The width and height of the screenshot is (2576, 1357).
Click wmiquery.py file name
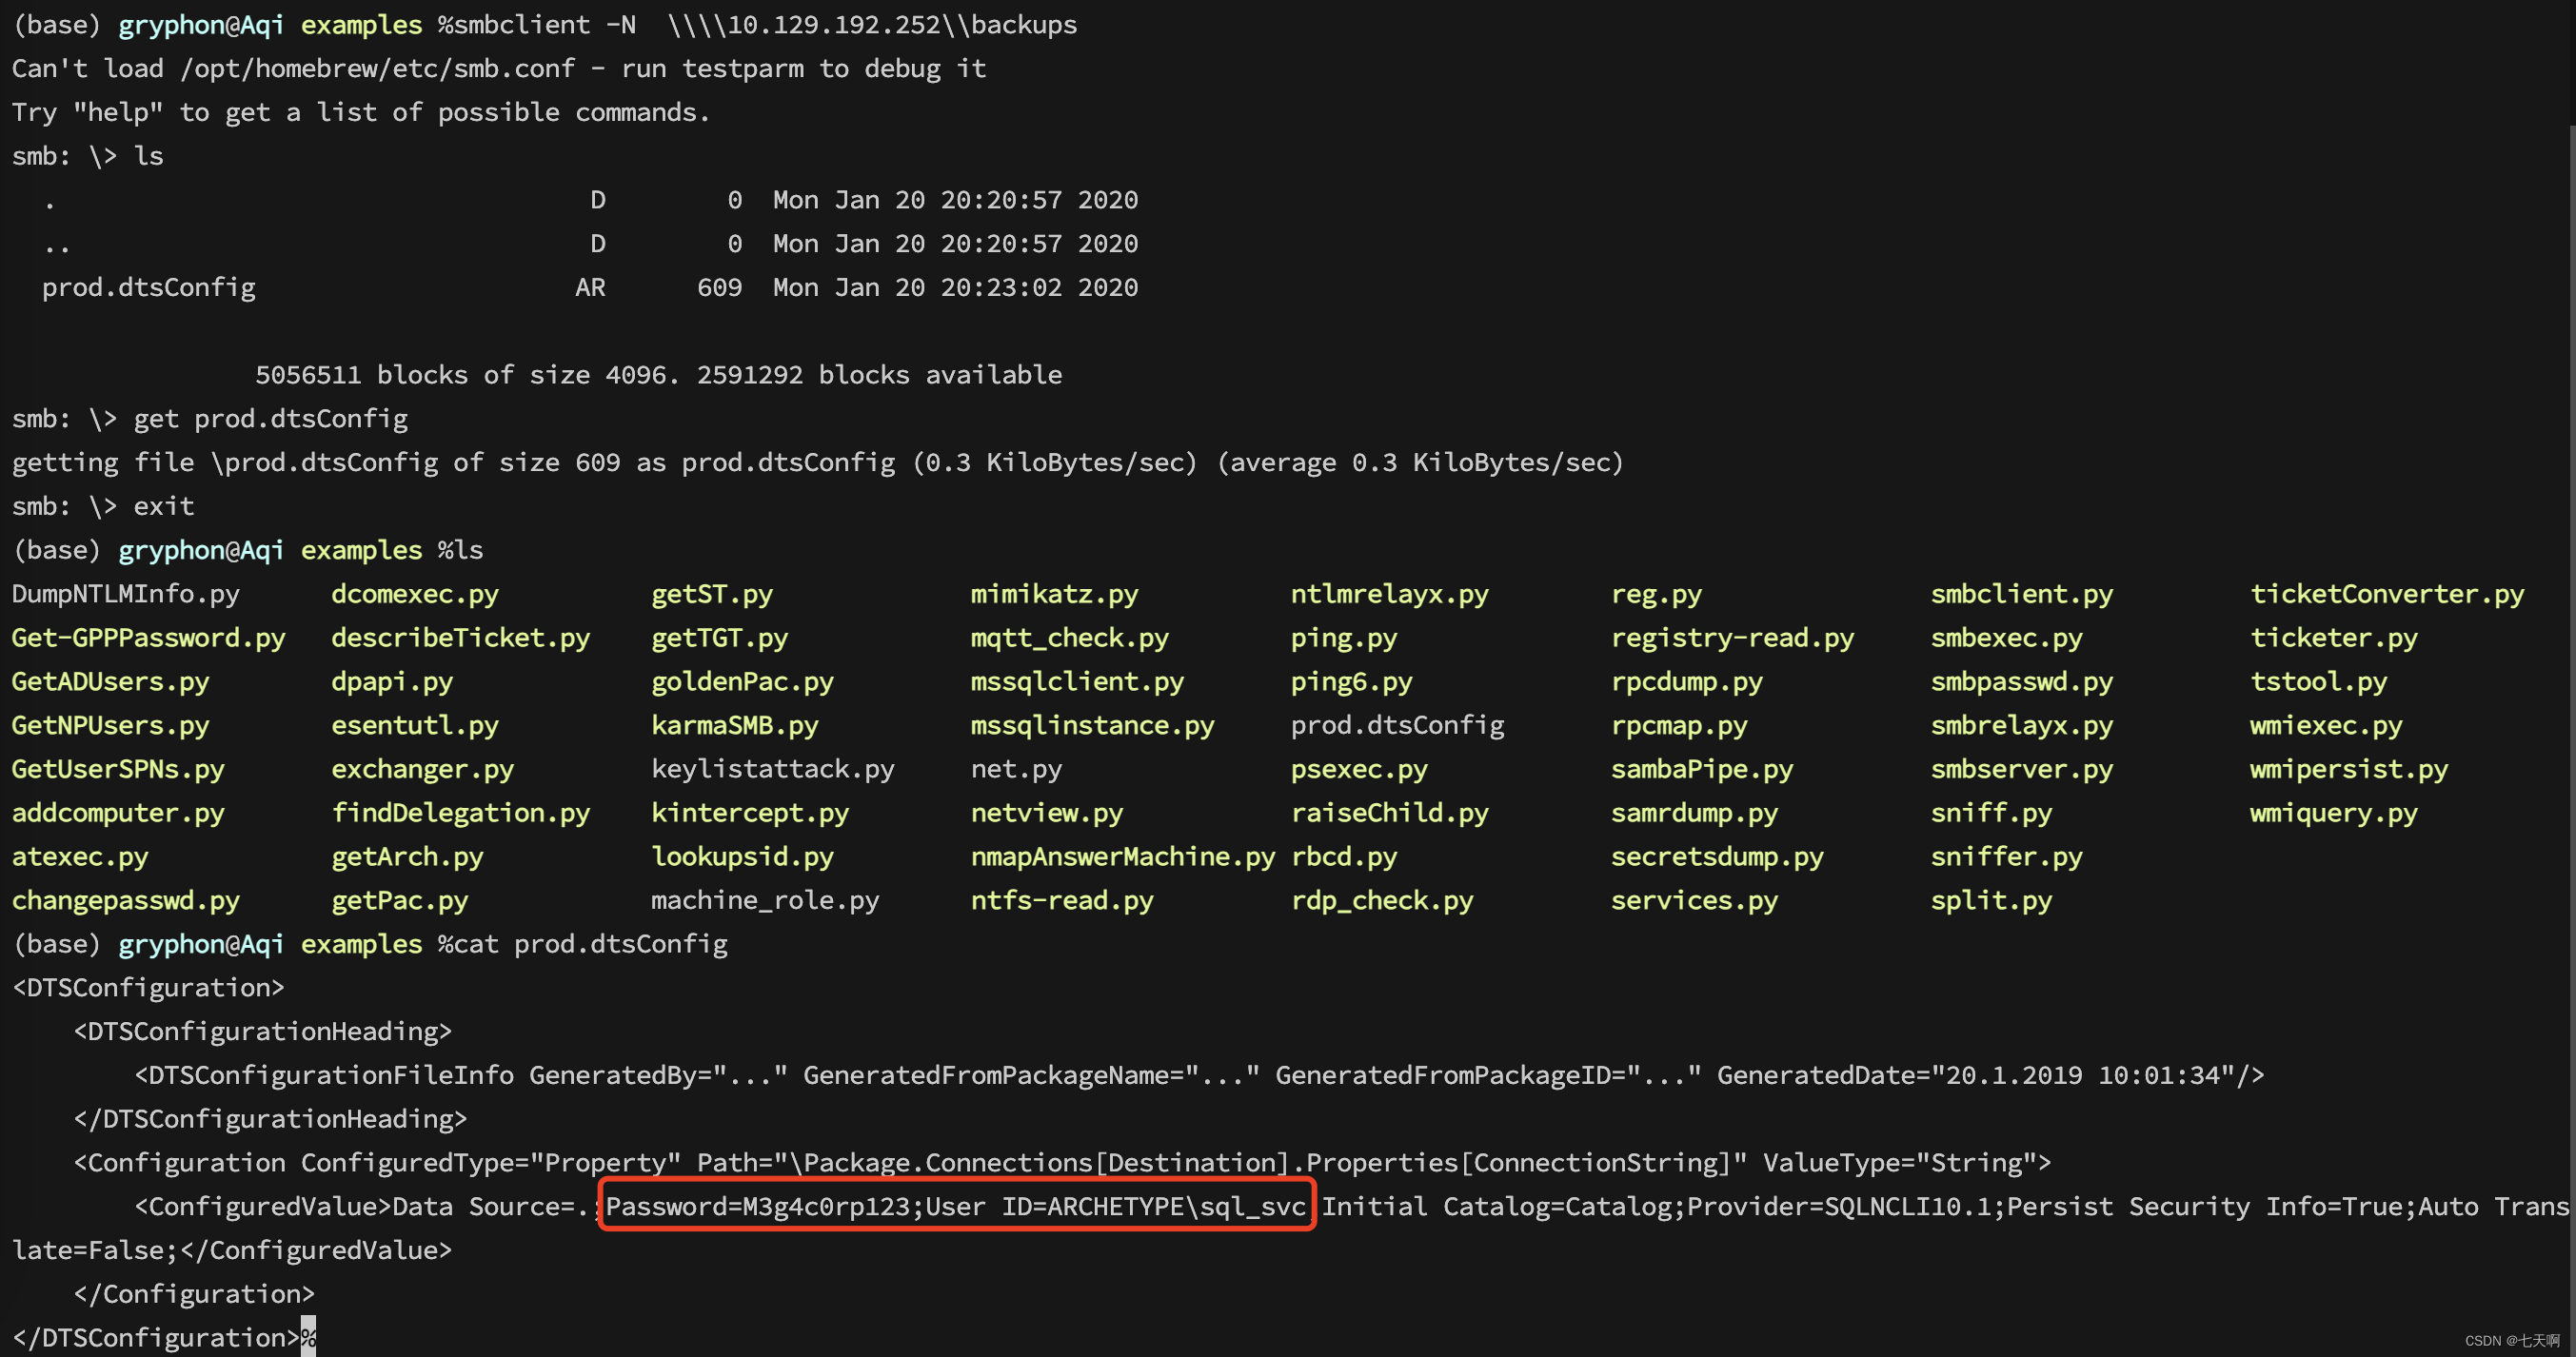[2334, 813]
